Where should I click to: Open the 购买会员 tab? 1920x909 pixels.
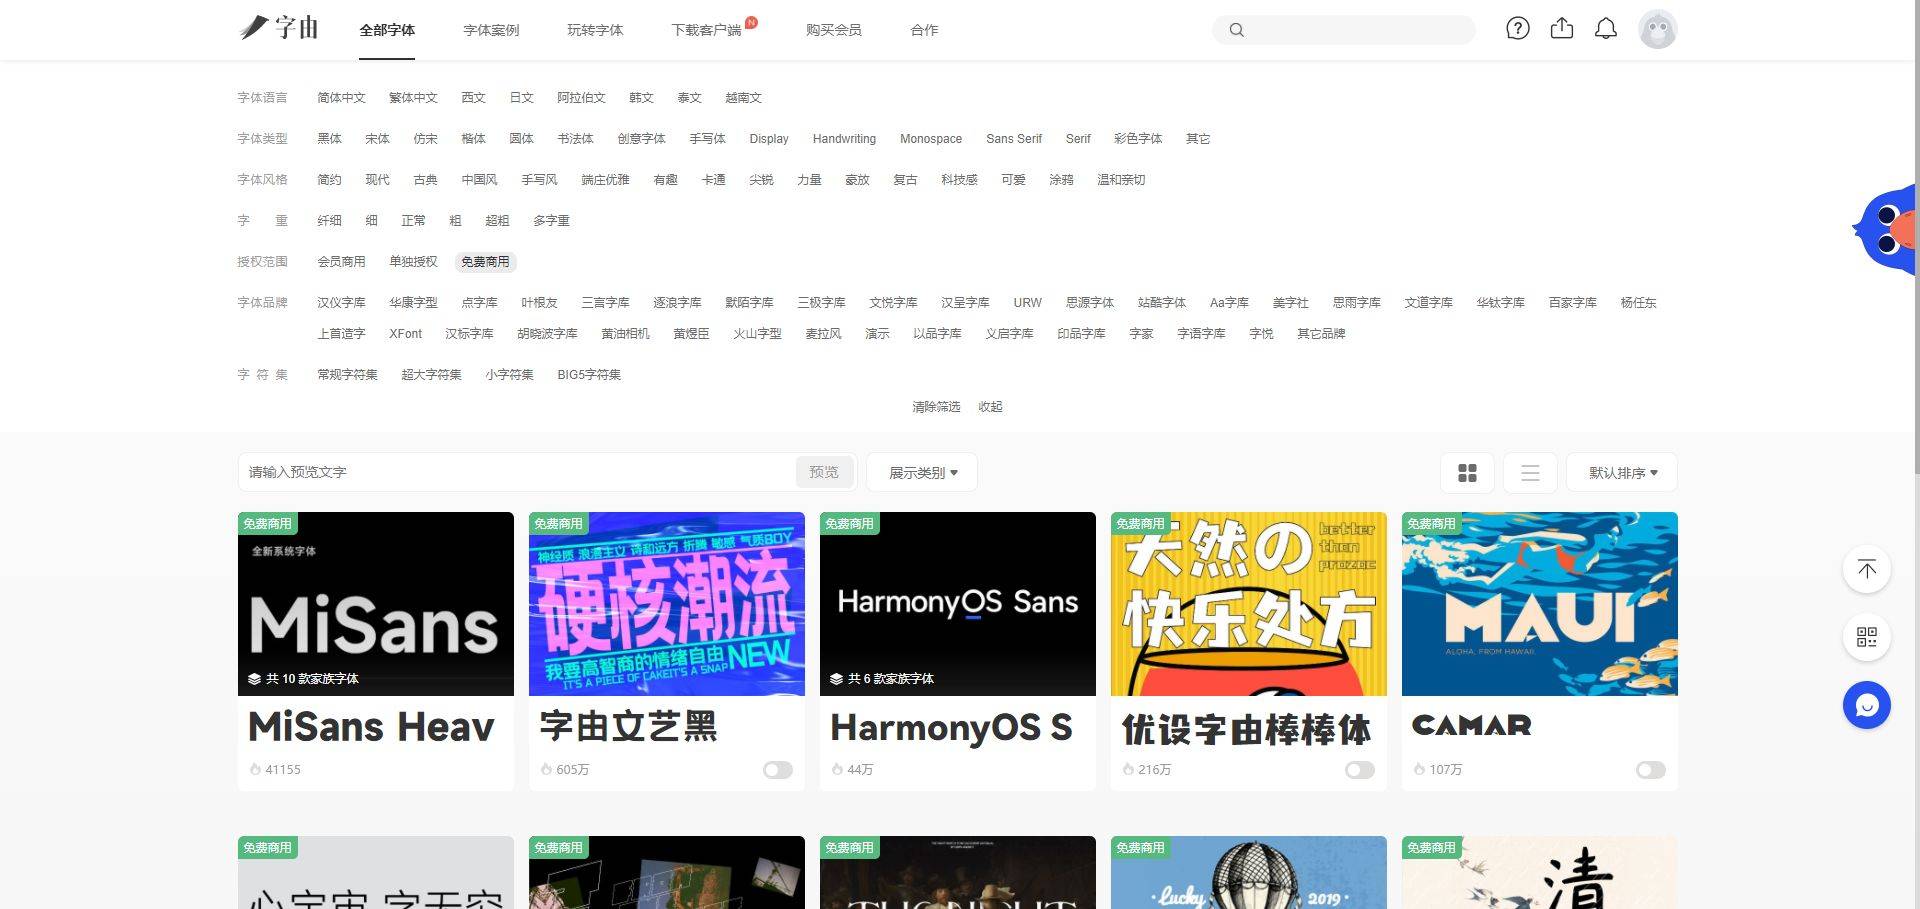[x=834, y=30]
